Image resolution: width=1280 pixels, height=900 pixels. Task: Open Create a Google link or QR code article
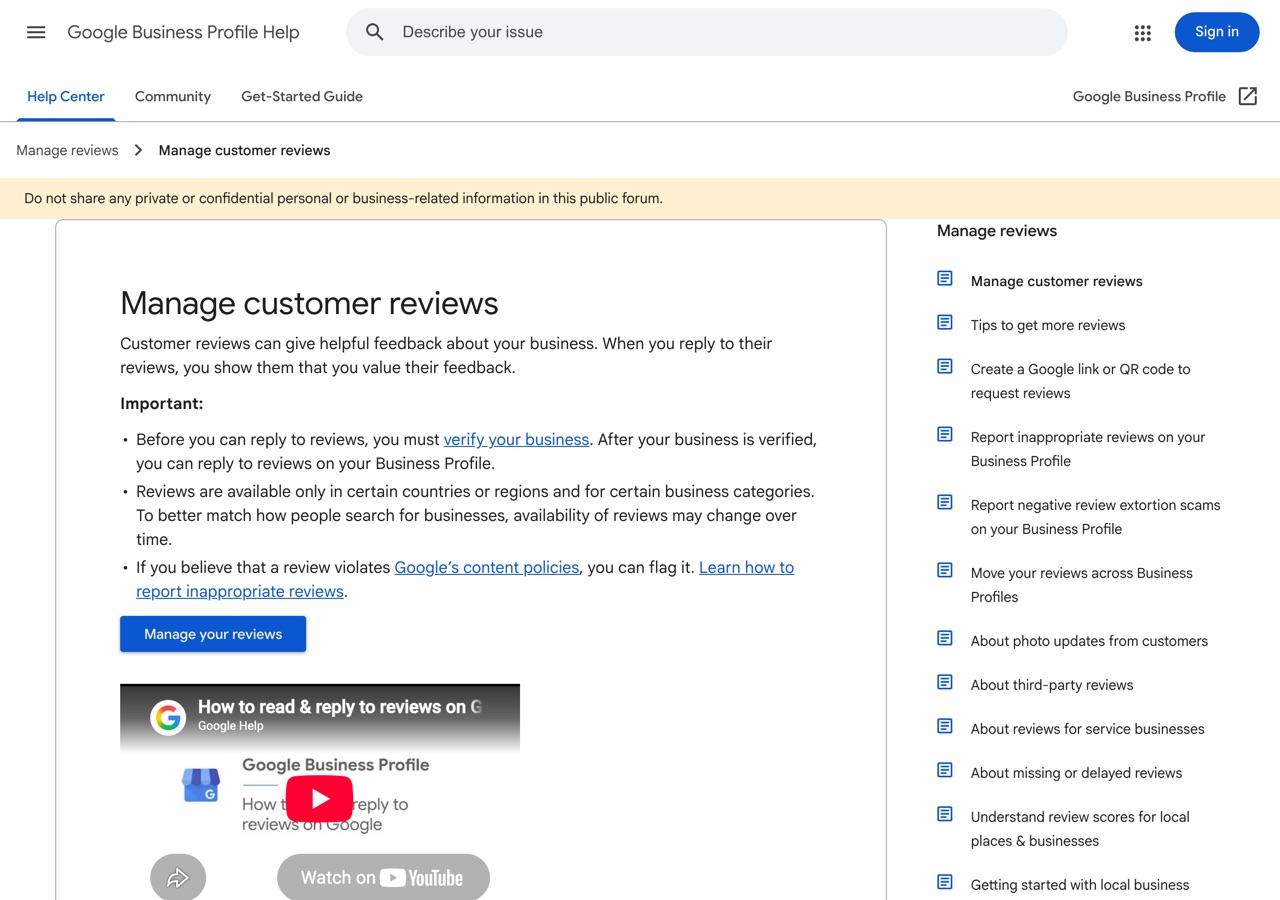(1081, 381)
